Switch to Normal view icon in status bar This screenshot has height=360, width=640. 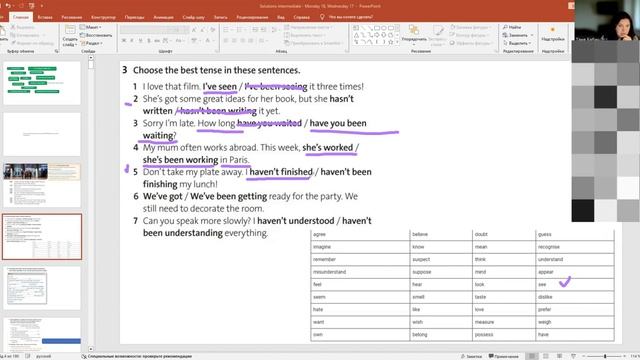coord(532,356)
